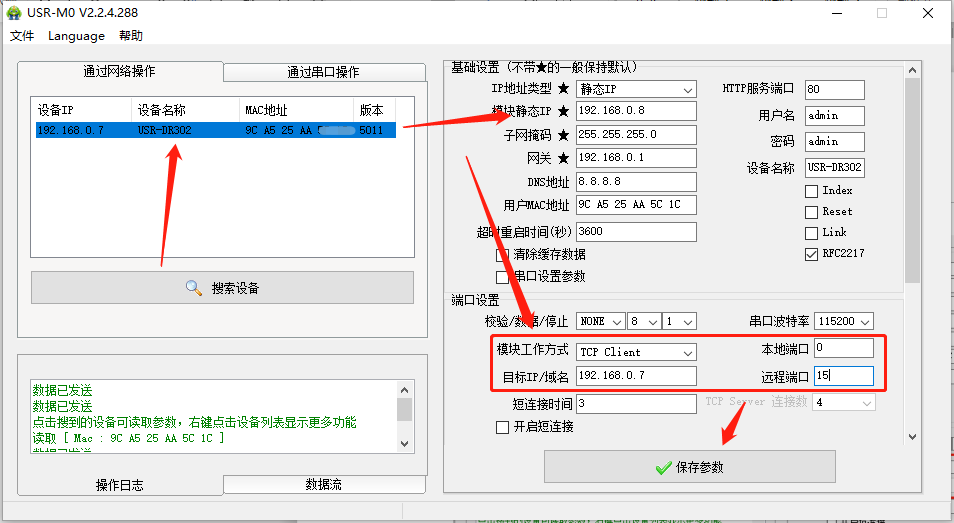Switch to 操作日志 tab
The height and width of the screenshot is (523, 954).
pyautogui.click(x=120, y=485)
